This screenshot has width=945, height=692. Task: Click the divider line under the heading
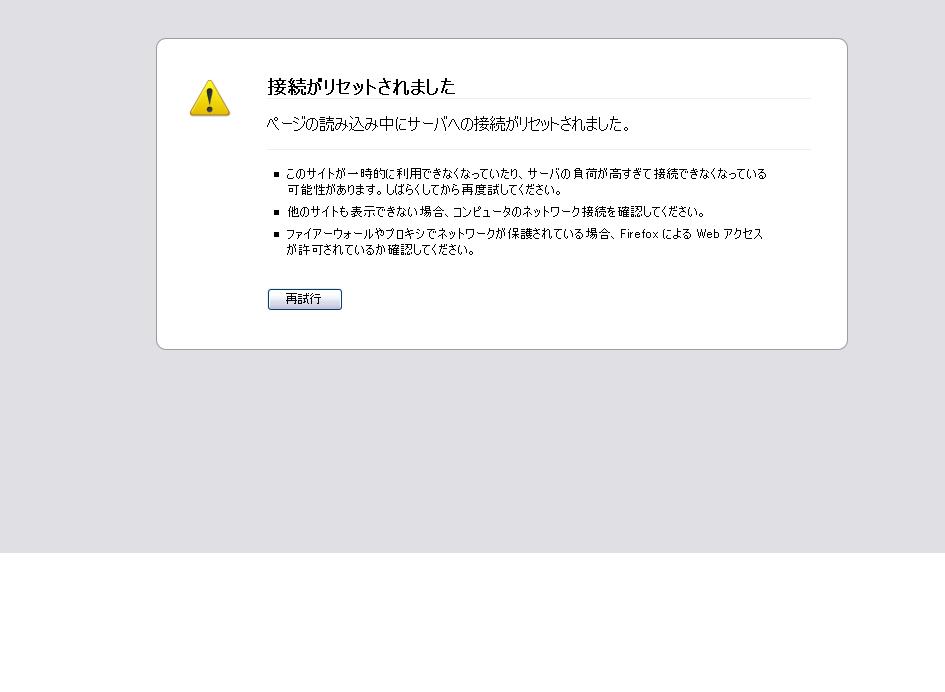coord(539,98)
